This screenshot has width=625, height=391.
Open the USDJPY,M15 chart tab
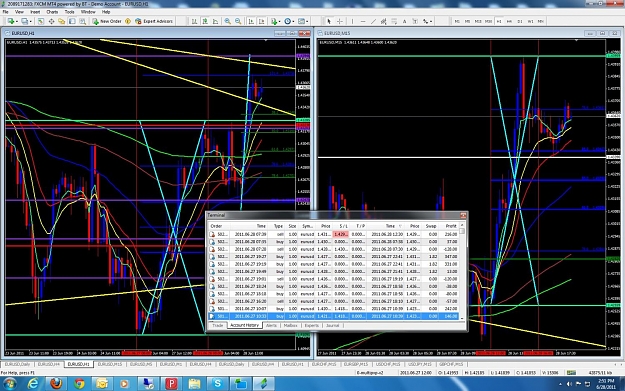click(x=420, y=364)
